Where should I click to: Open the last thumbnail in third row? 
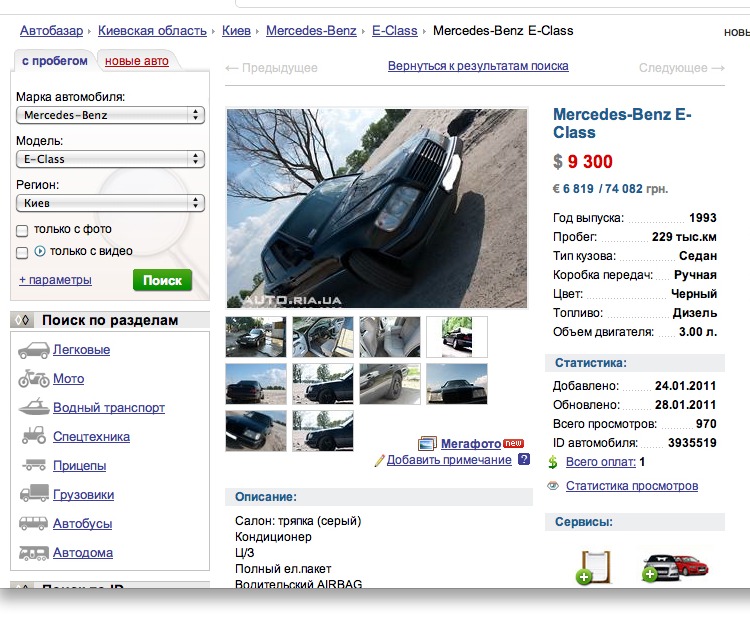coord(323,431)
